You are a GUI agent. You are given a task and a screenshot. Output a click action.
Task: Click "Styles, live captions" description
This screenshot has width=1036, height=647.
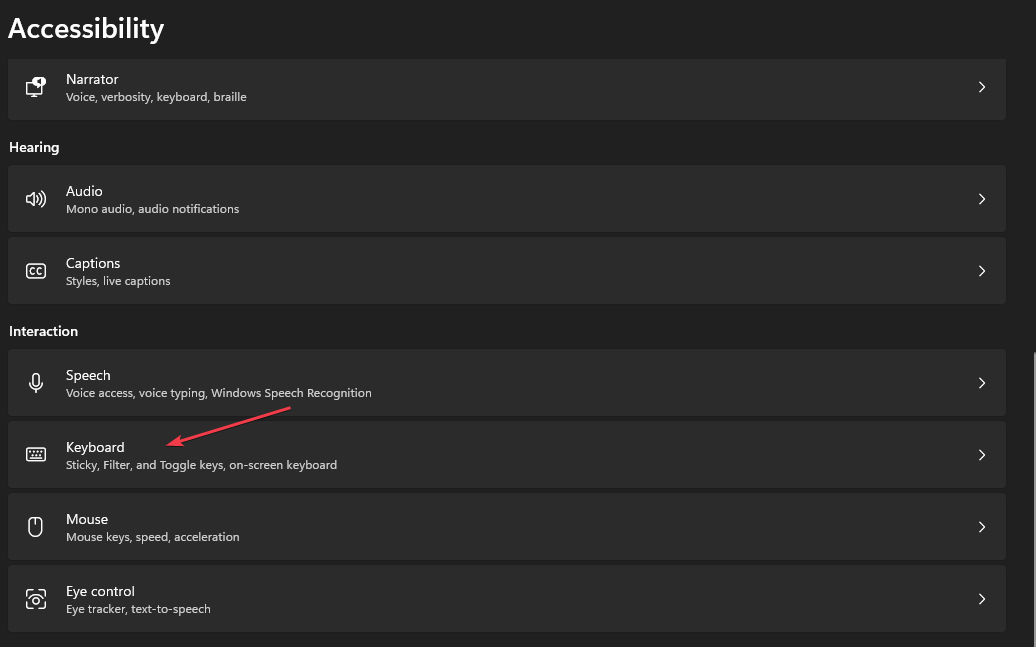[x=118, y=281]
